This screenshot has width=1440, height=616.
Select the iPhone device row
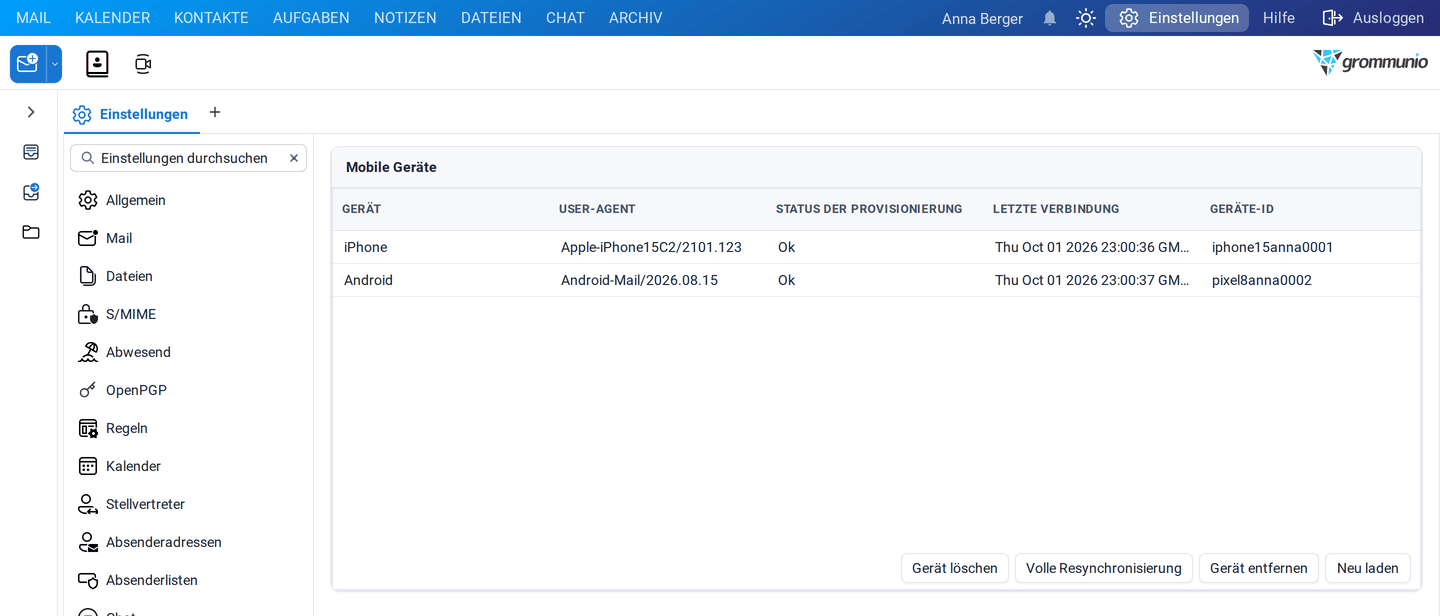pos(876,247)
